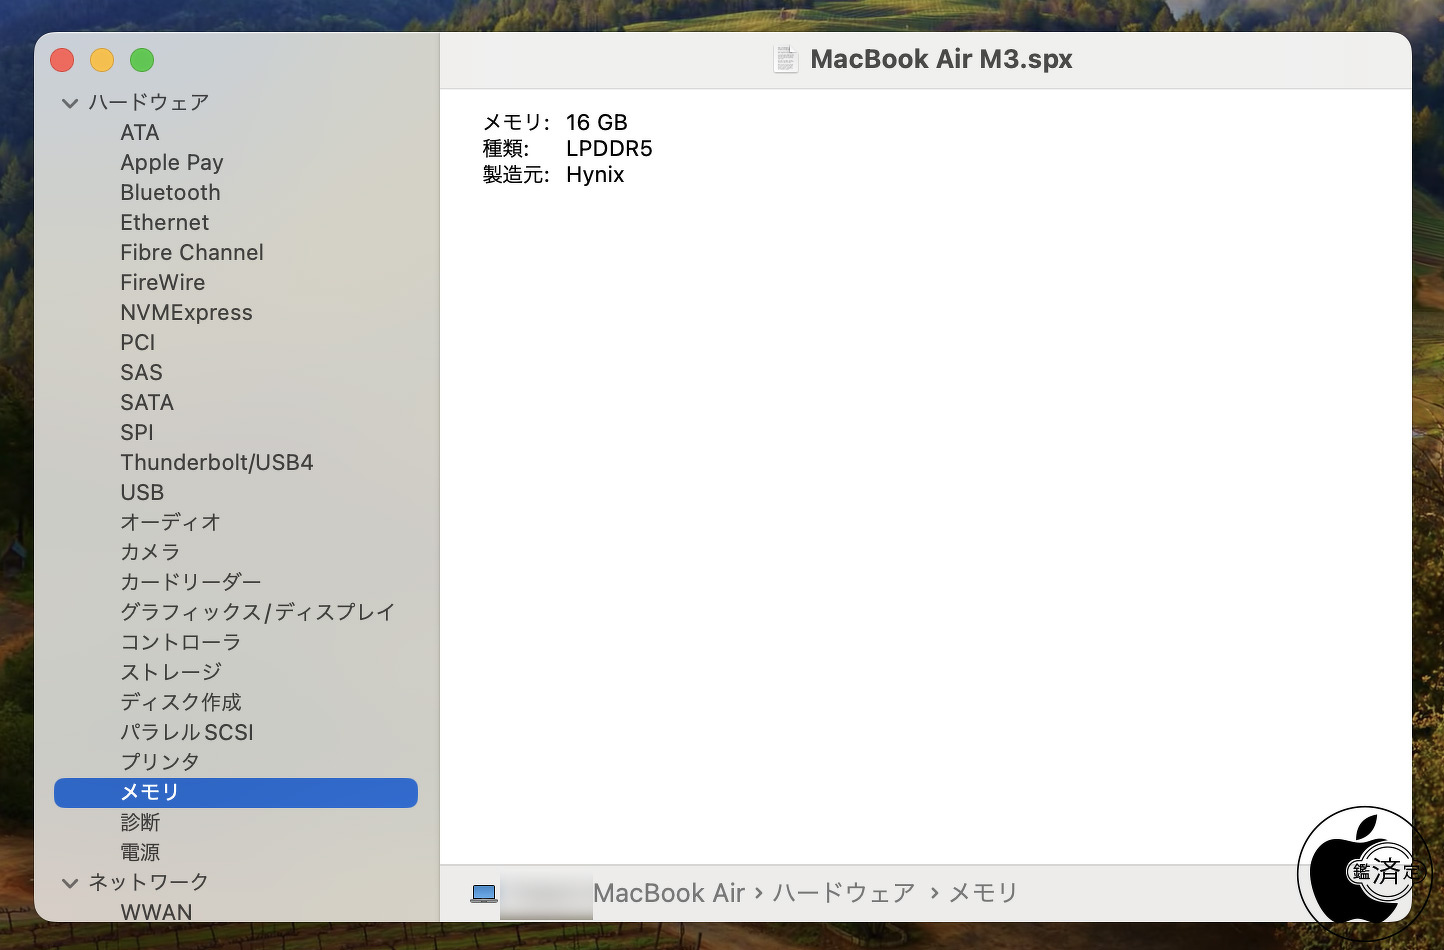Click the green zoom window button
1444x950 pixels.
coord(142,60)
